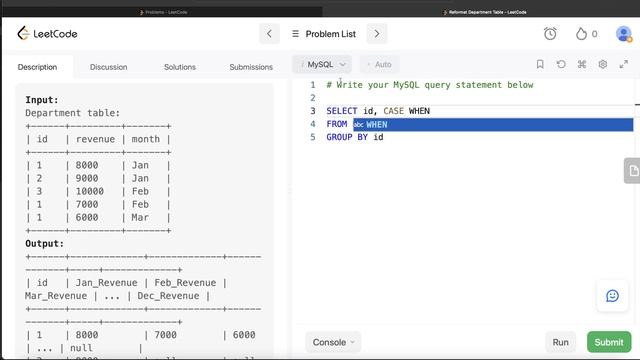The height and width of the screenshot is (360, 640).
Task: Open the user profile avatar
Action: 624,34
